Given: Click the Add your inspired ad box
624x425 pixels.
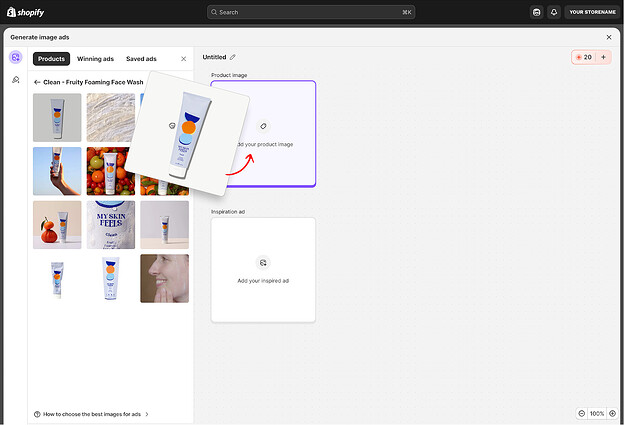Looking at the screenshot, I should click(263, 270).
